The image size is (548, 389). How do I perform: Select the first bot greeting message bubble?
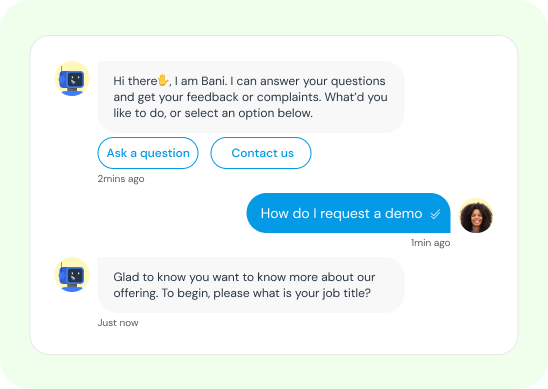tap(251, 97)
